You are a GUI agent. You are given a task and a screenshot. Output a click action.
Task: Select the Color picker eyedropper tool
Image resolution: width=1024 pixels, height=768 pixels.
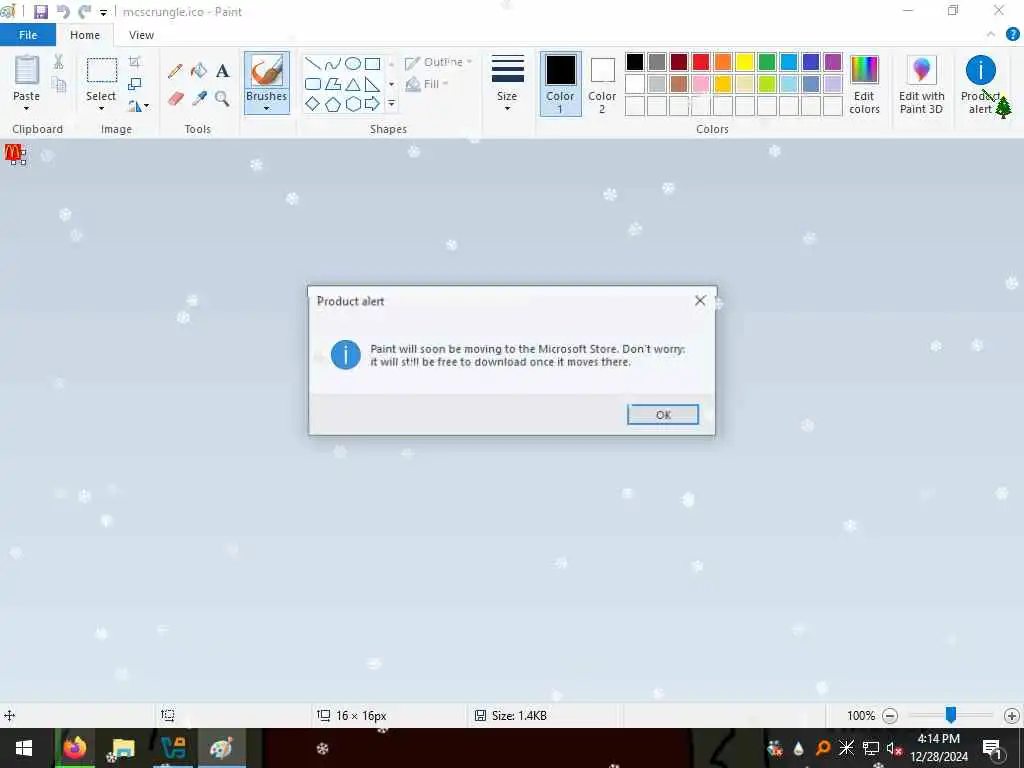(x=199, y=99)
